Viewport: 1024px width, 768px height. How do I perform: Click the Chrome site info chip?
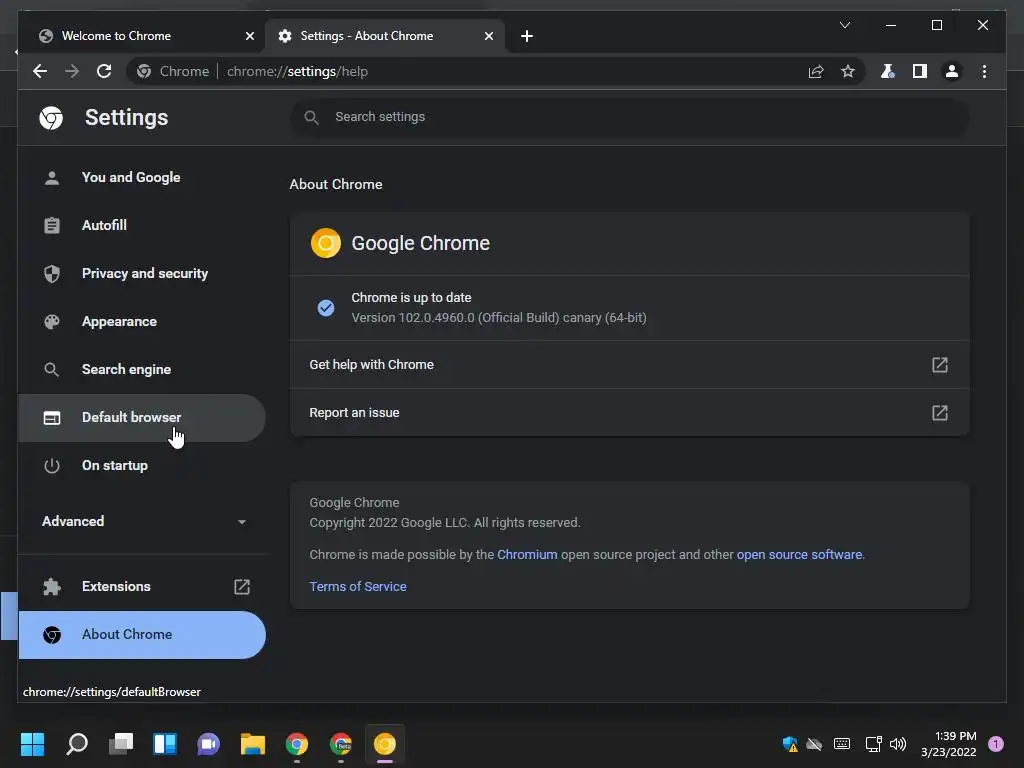click(172, 71)
